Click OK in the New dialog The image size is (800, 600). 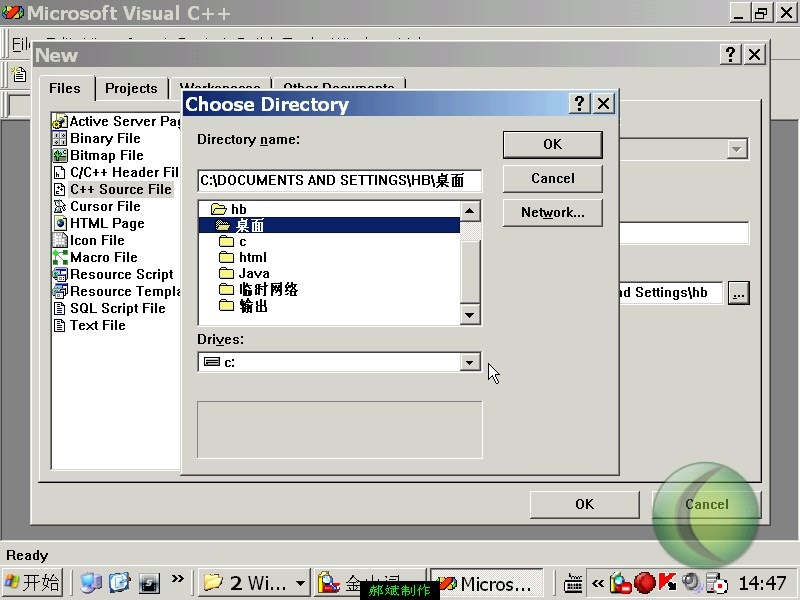tap(584, 505)
